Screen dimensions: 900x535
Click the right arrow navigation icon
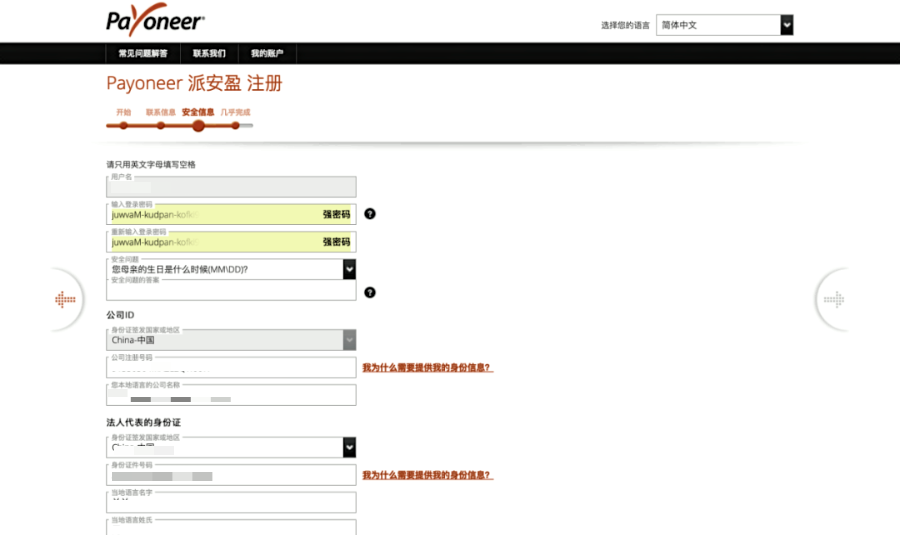point(833,299)
